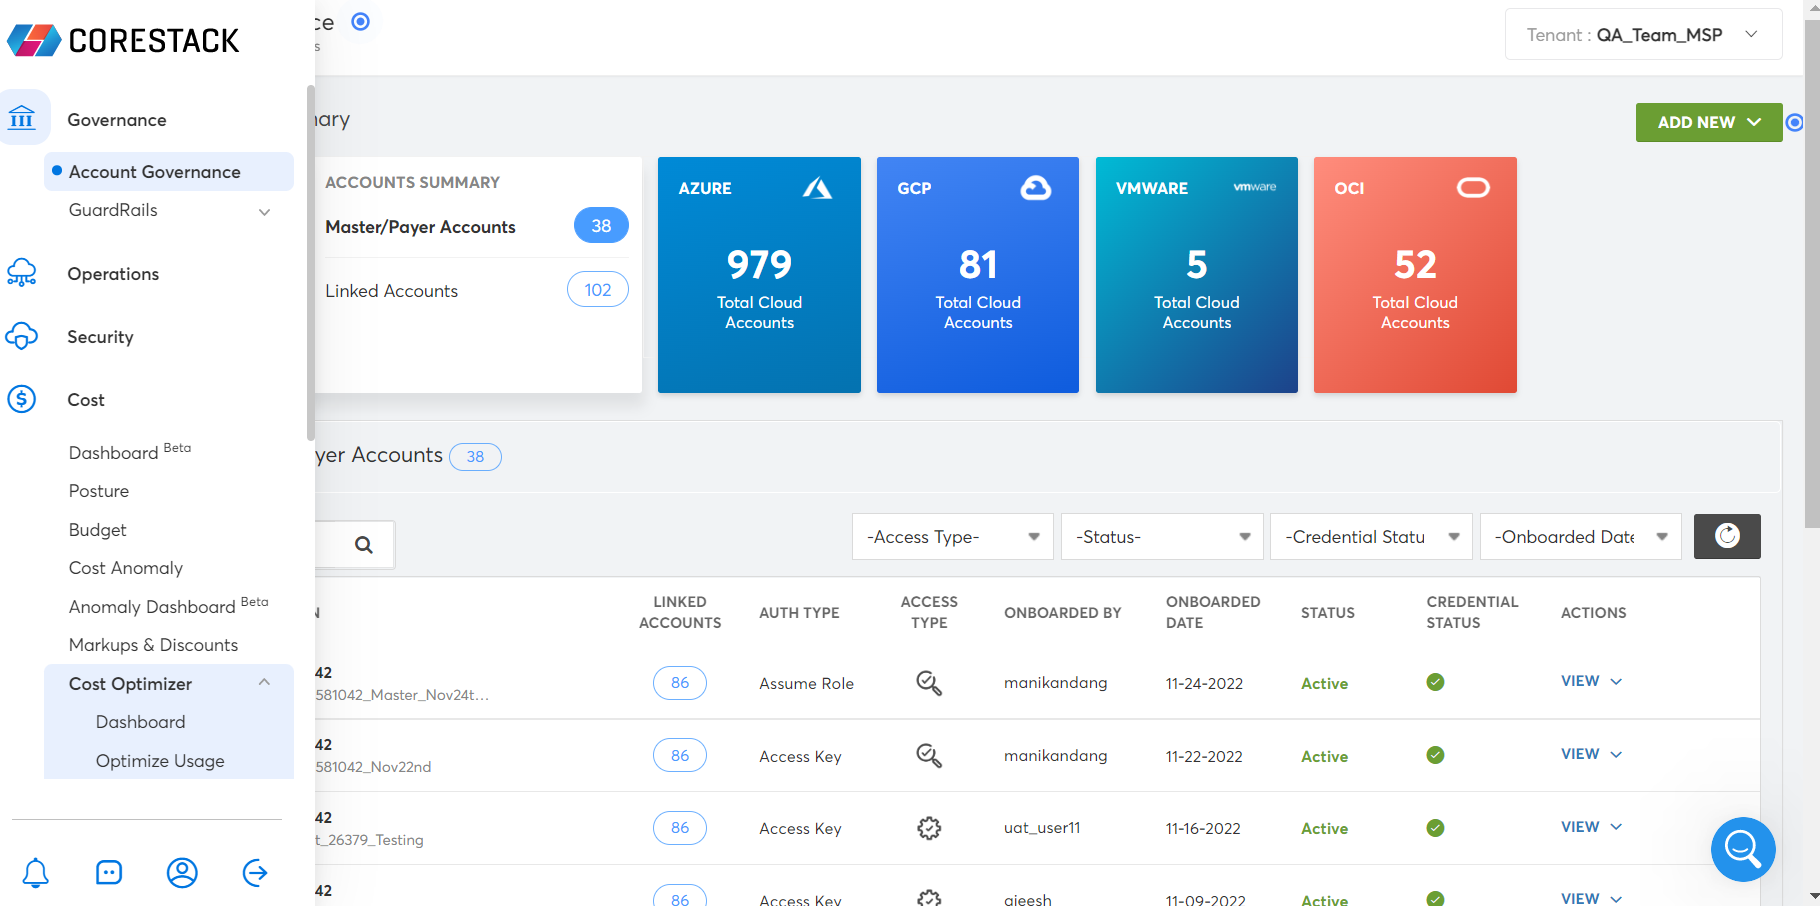This screenshot has width=1820, height=906.
Task: Click linked accounts 86 badge for Assume Role row
Action: click(x=680, y=683)
